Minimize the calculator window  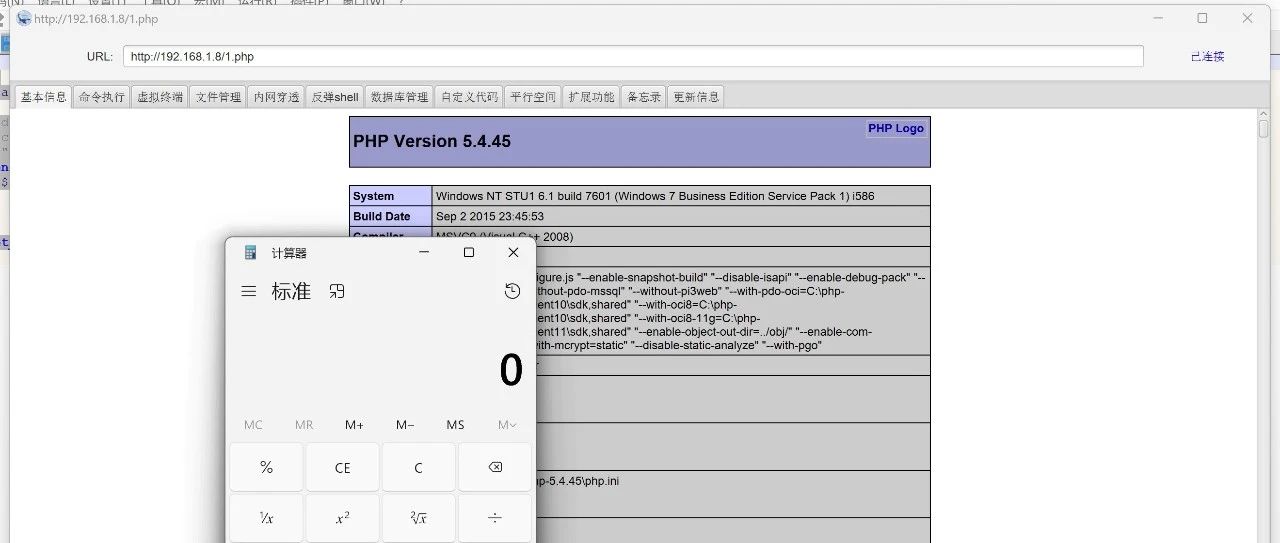coord(424,253)
